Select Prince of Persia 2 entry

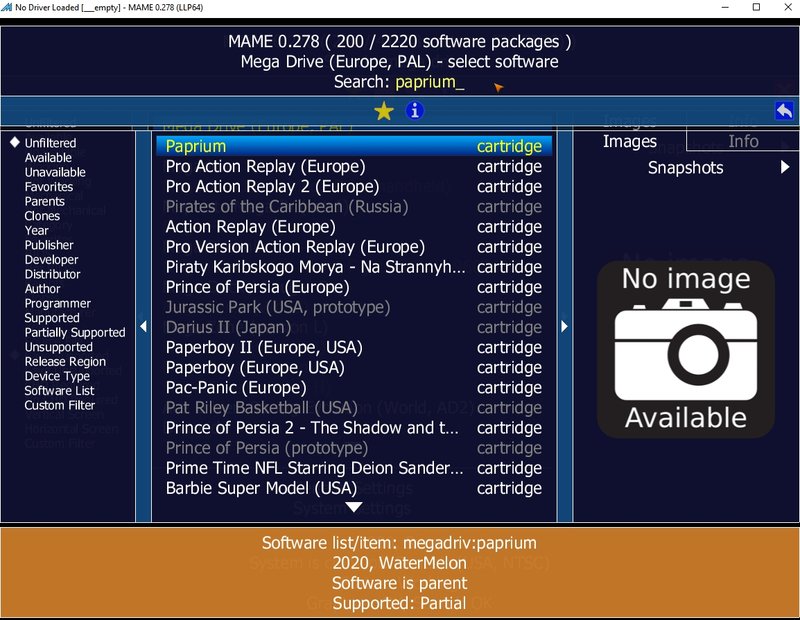tap(354, 428)
